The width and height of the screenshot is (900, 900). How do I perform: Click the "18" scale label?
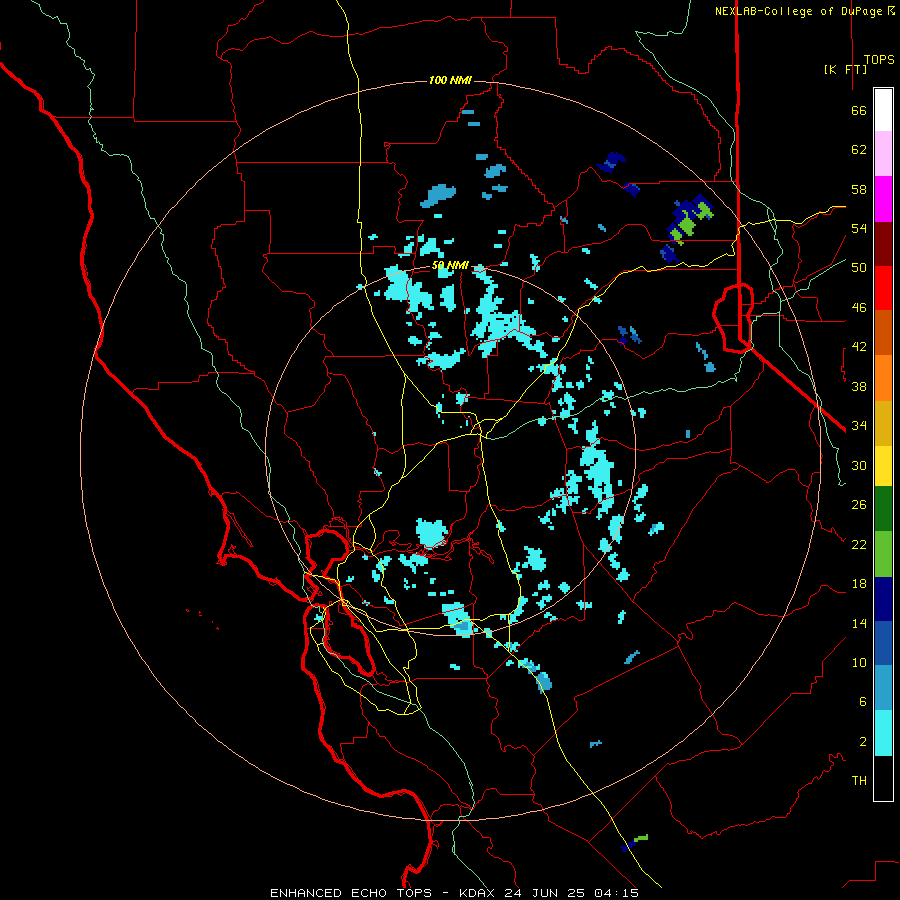tap(859, 584)
